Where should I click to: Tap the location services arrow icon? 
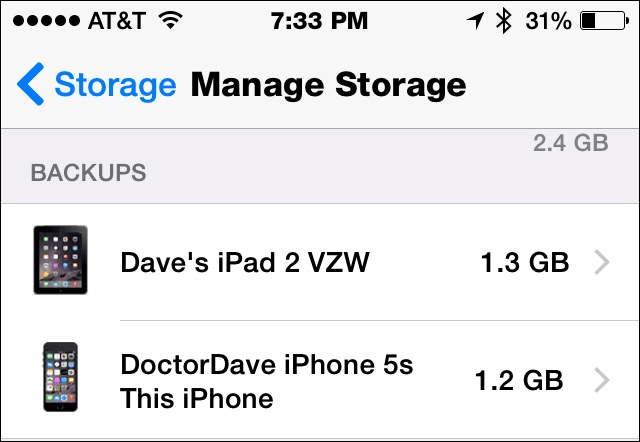(476, 20)
